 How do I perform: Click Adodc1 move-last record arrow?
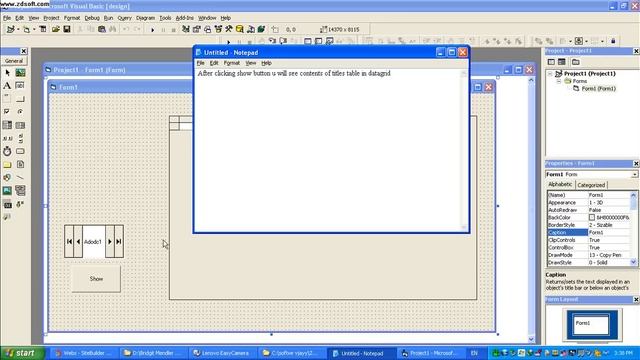(119, 242)
